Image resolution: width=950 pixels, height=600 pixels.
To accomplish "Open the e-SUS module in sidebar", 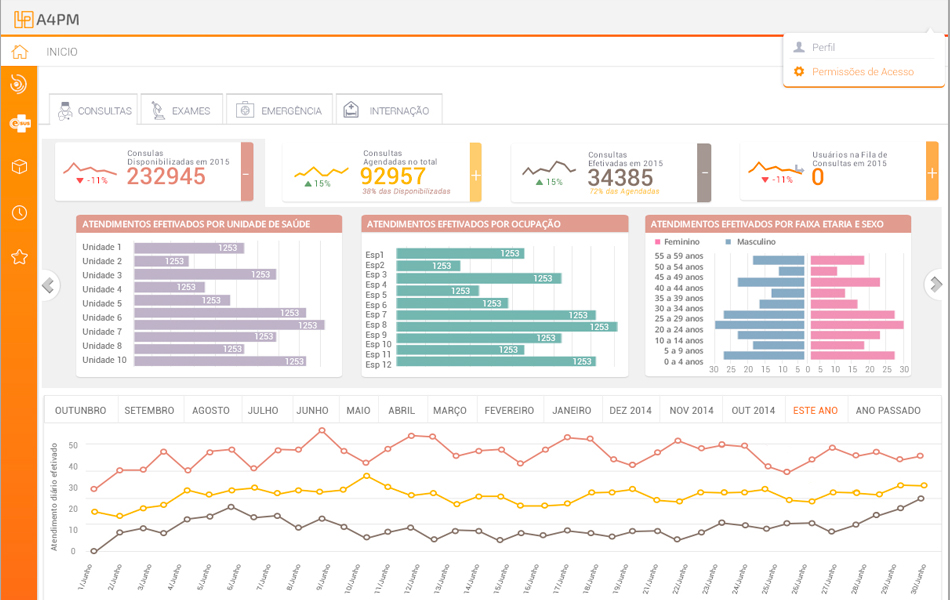I will 19,124.
